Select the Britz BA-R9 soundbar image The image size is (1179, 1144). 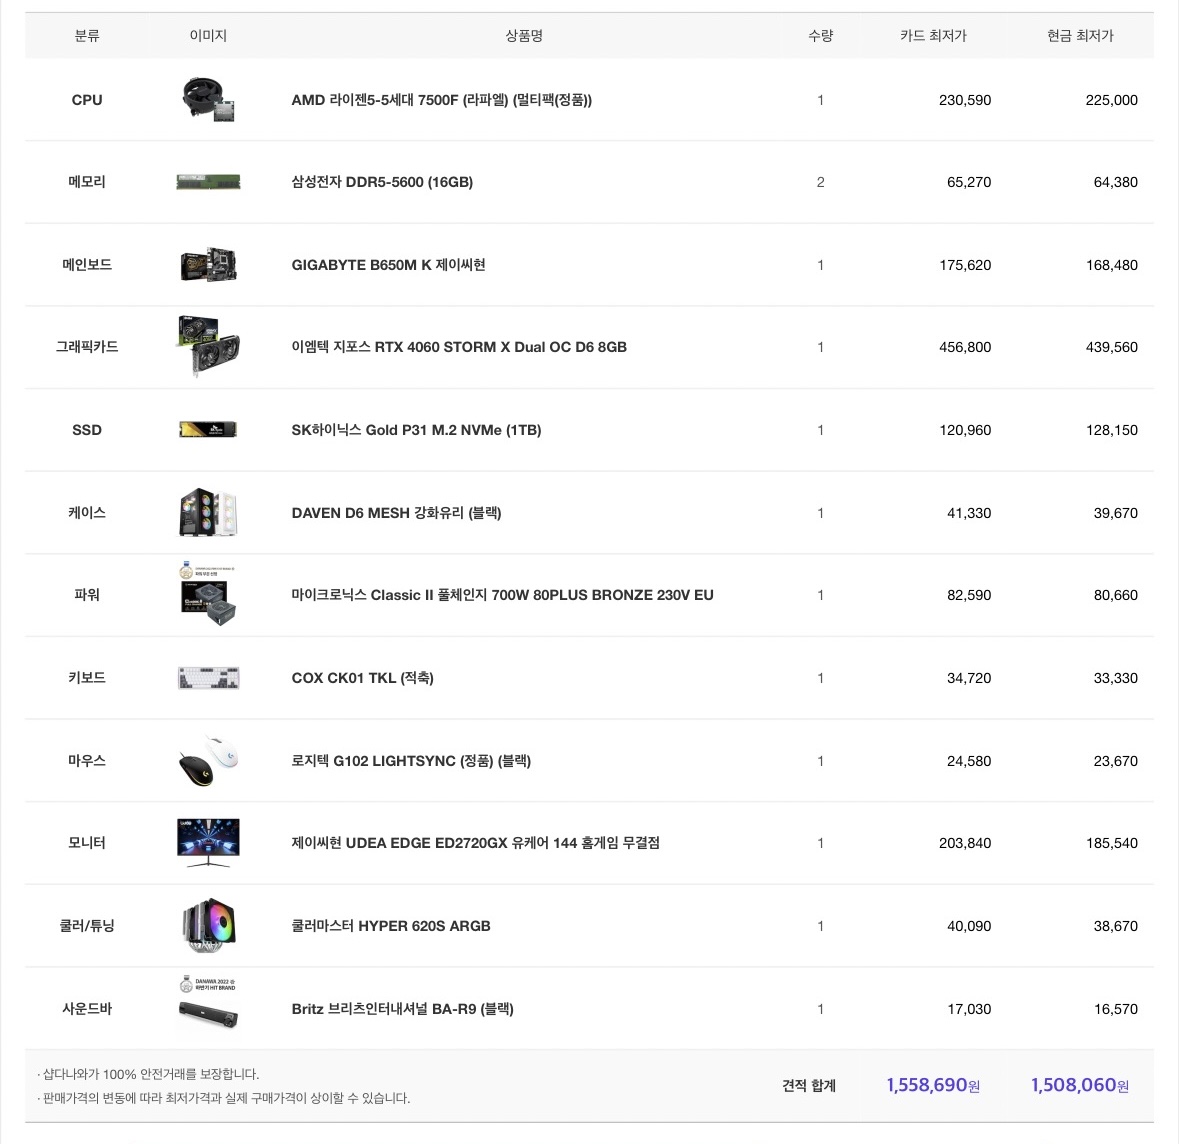pos(208,1002)
